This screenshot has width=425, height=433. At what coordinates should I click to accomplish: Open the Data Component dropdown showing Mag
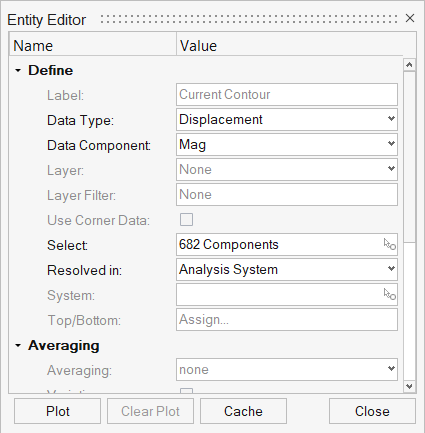287,144
